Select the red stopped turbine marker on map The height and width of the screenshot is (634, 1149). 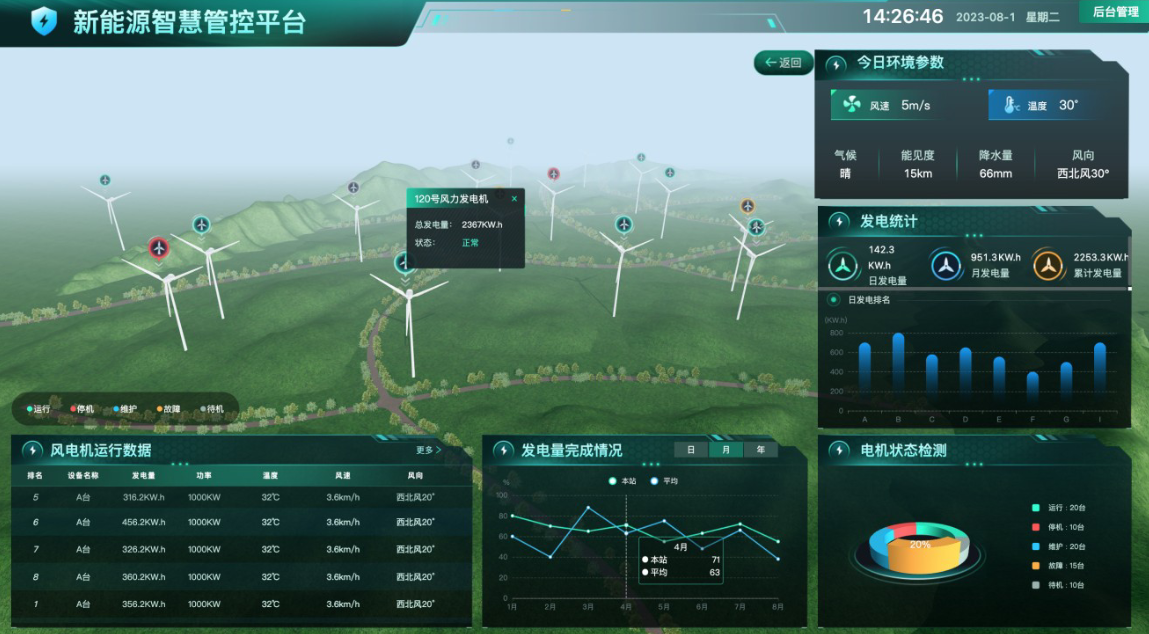point(158,247)
